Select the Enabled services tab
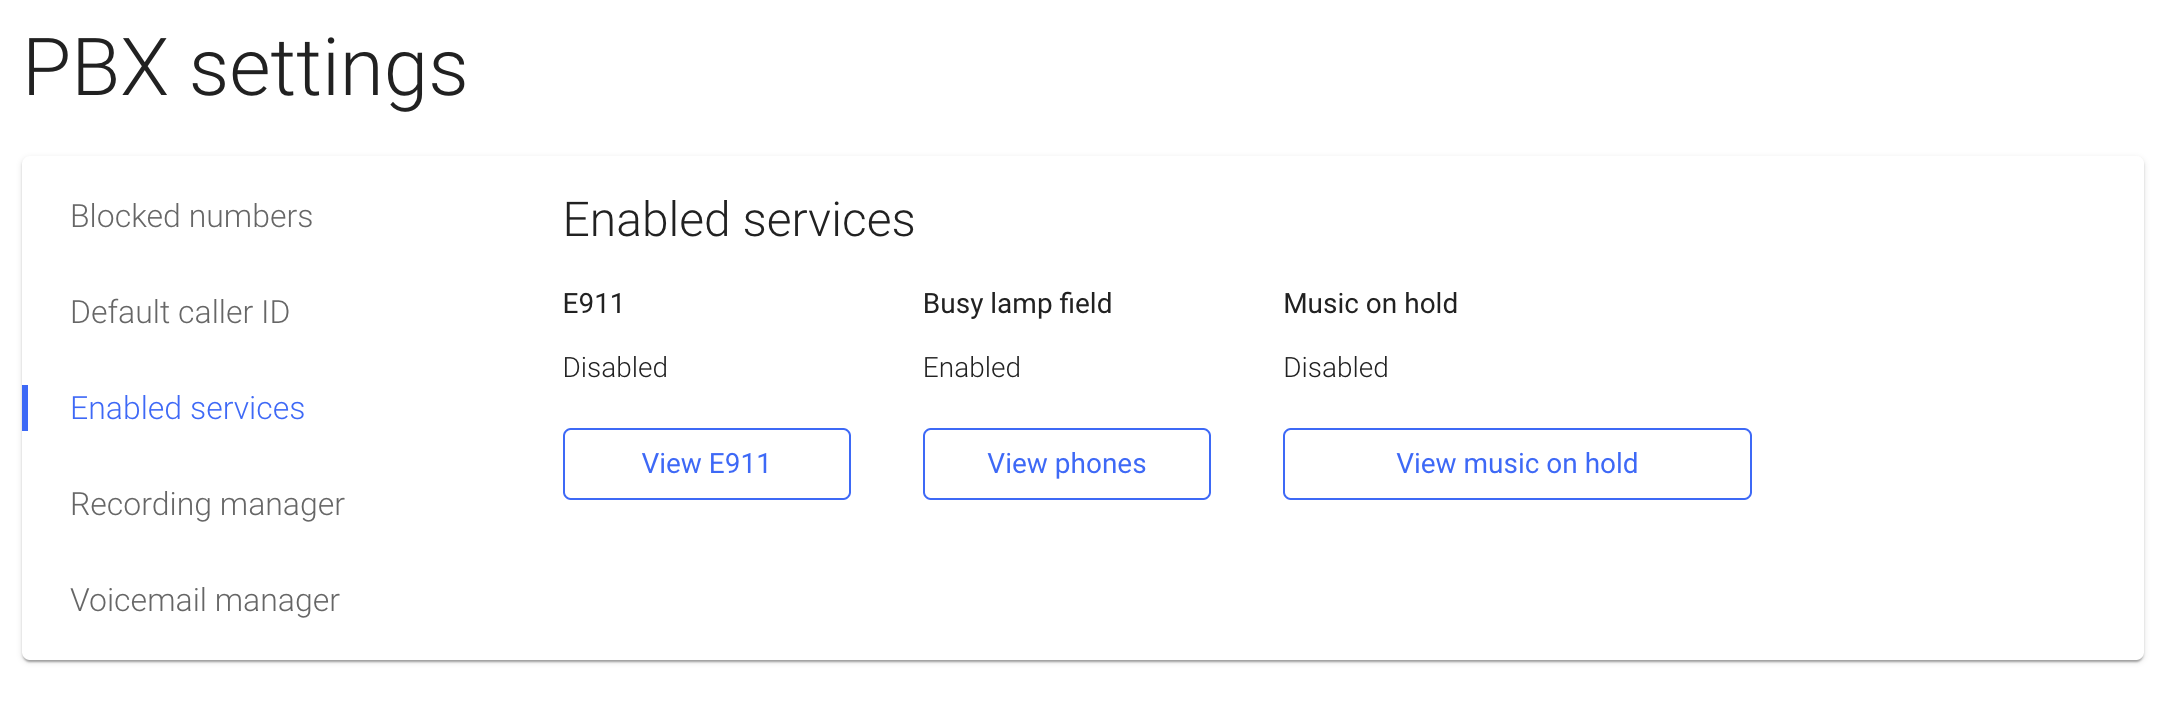Screen dimensions: 2170x706 (x=187, y=407)
